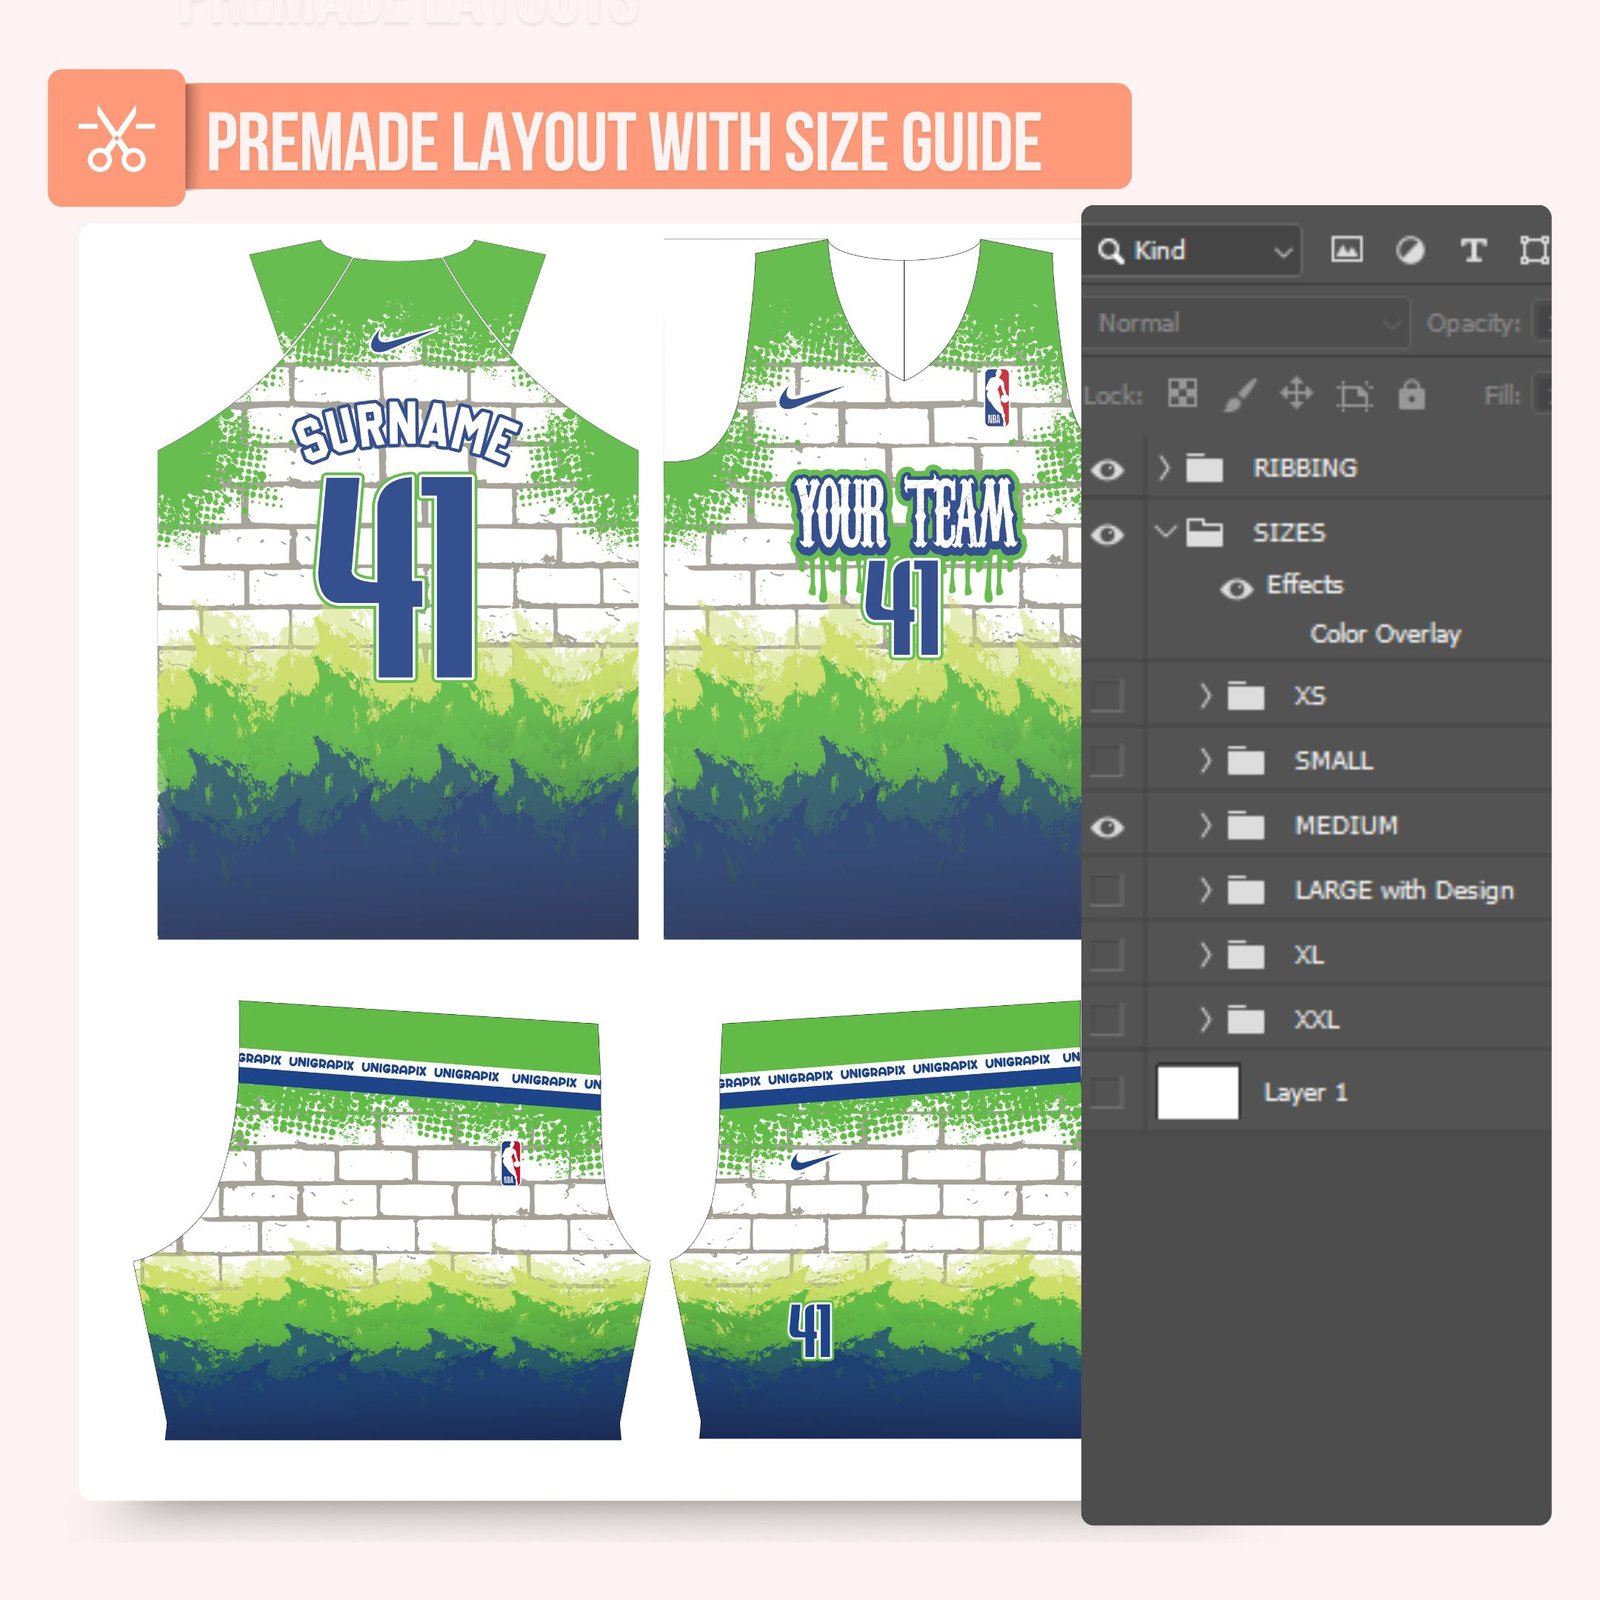Select the Effects label under SIZES
Screen dimensions: 1600x1600
[x=1304, y=584]
